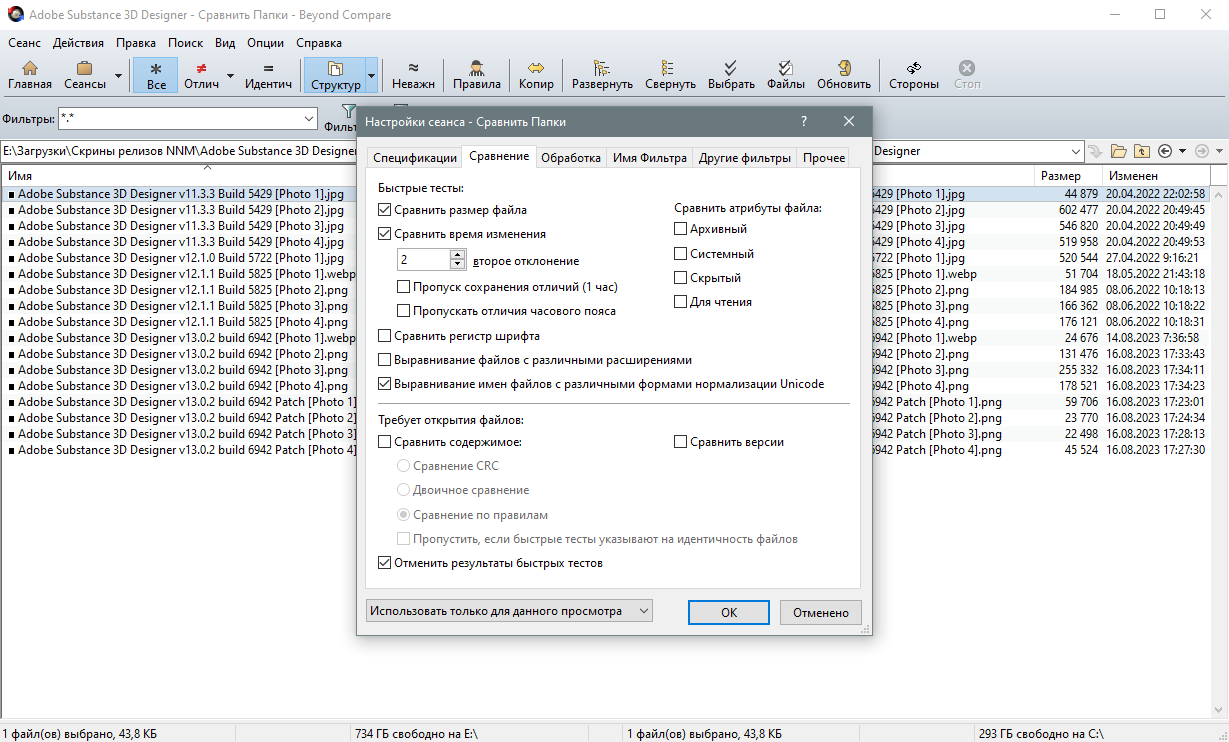The height and width of the screenshot is (742, 1229).
Task: Expand all folders with Развернуть
Action: click(x=602, y=75)
